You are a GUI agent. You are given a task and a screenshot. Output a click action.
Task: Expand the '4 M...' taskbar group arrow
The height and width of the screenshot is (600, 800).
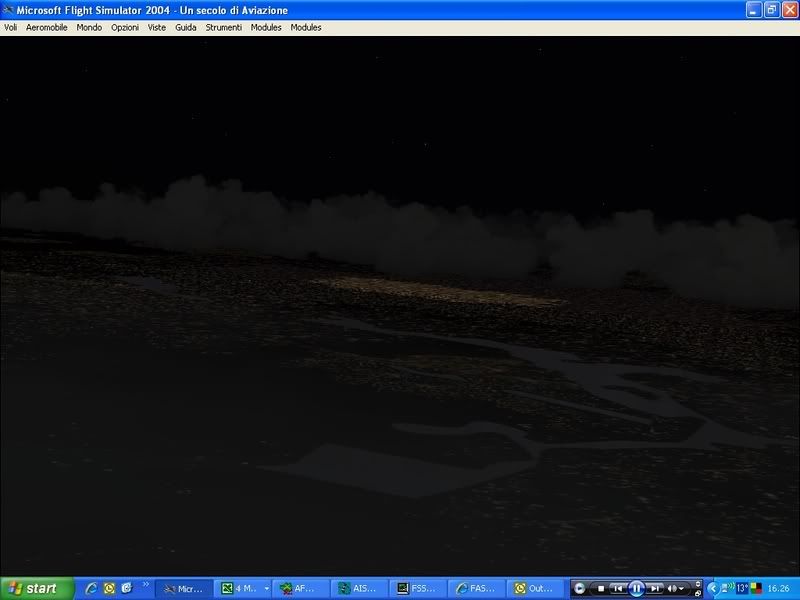pos(266,589)
